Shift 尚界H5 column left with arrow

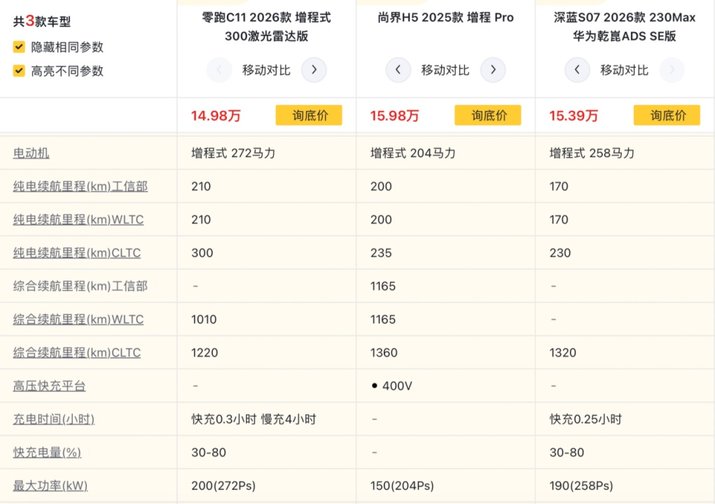click(x=398, y=70)
